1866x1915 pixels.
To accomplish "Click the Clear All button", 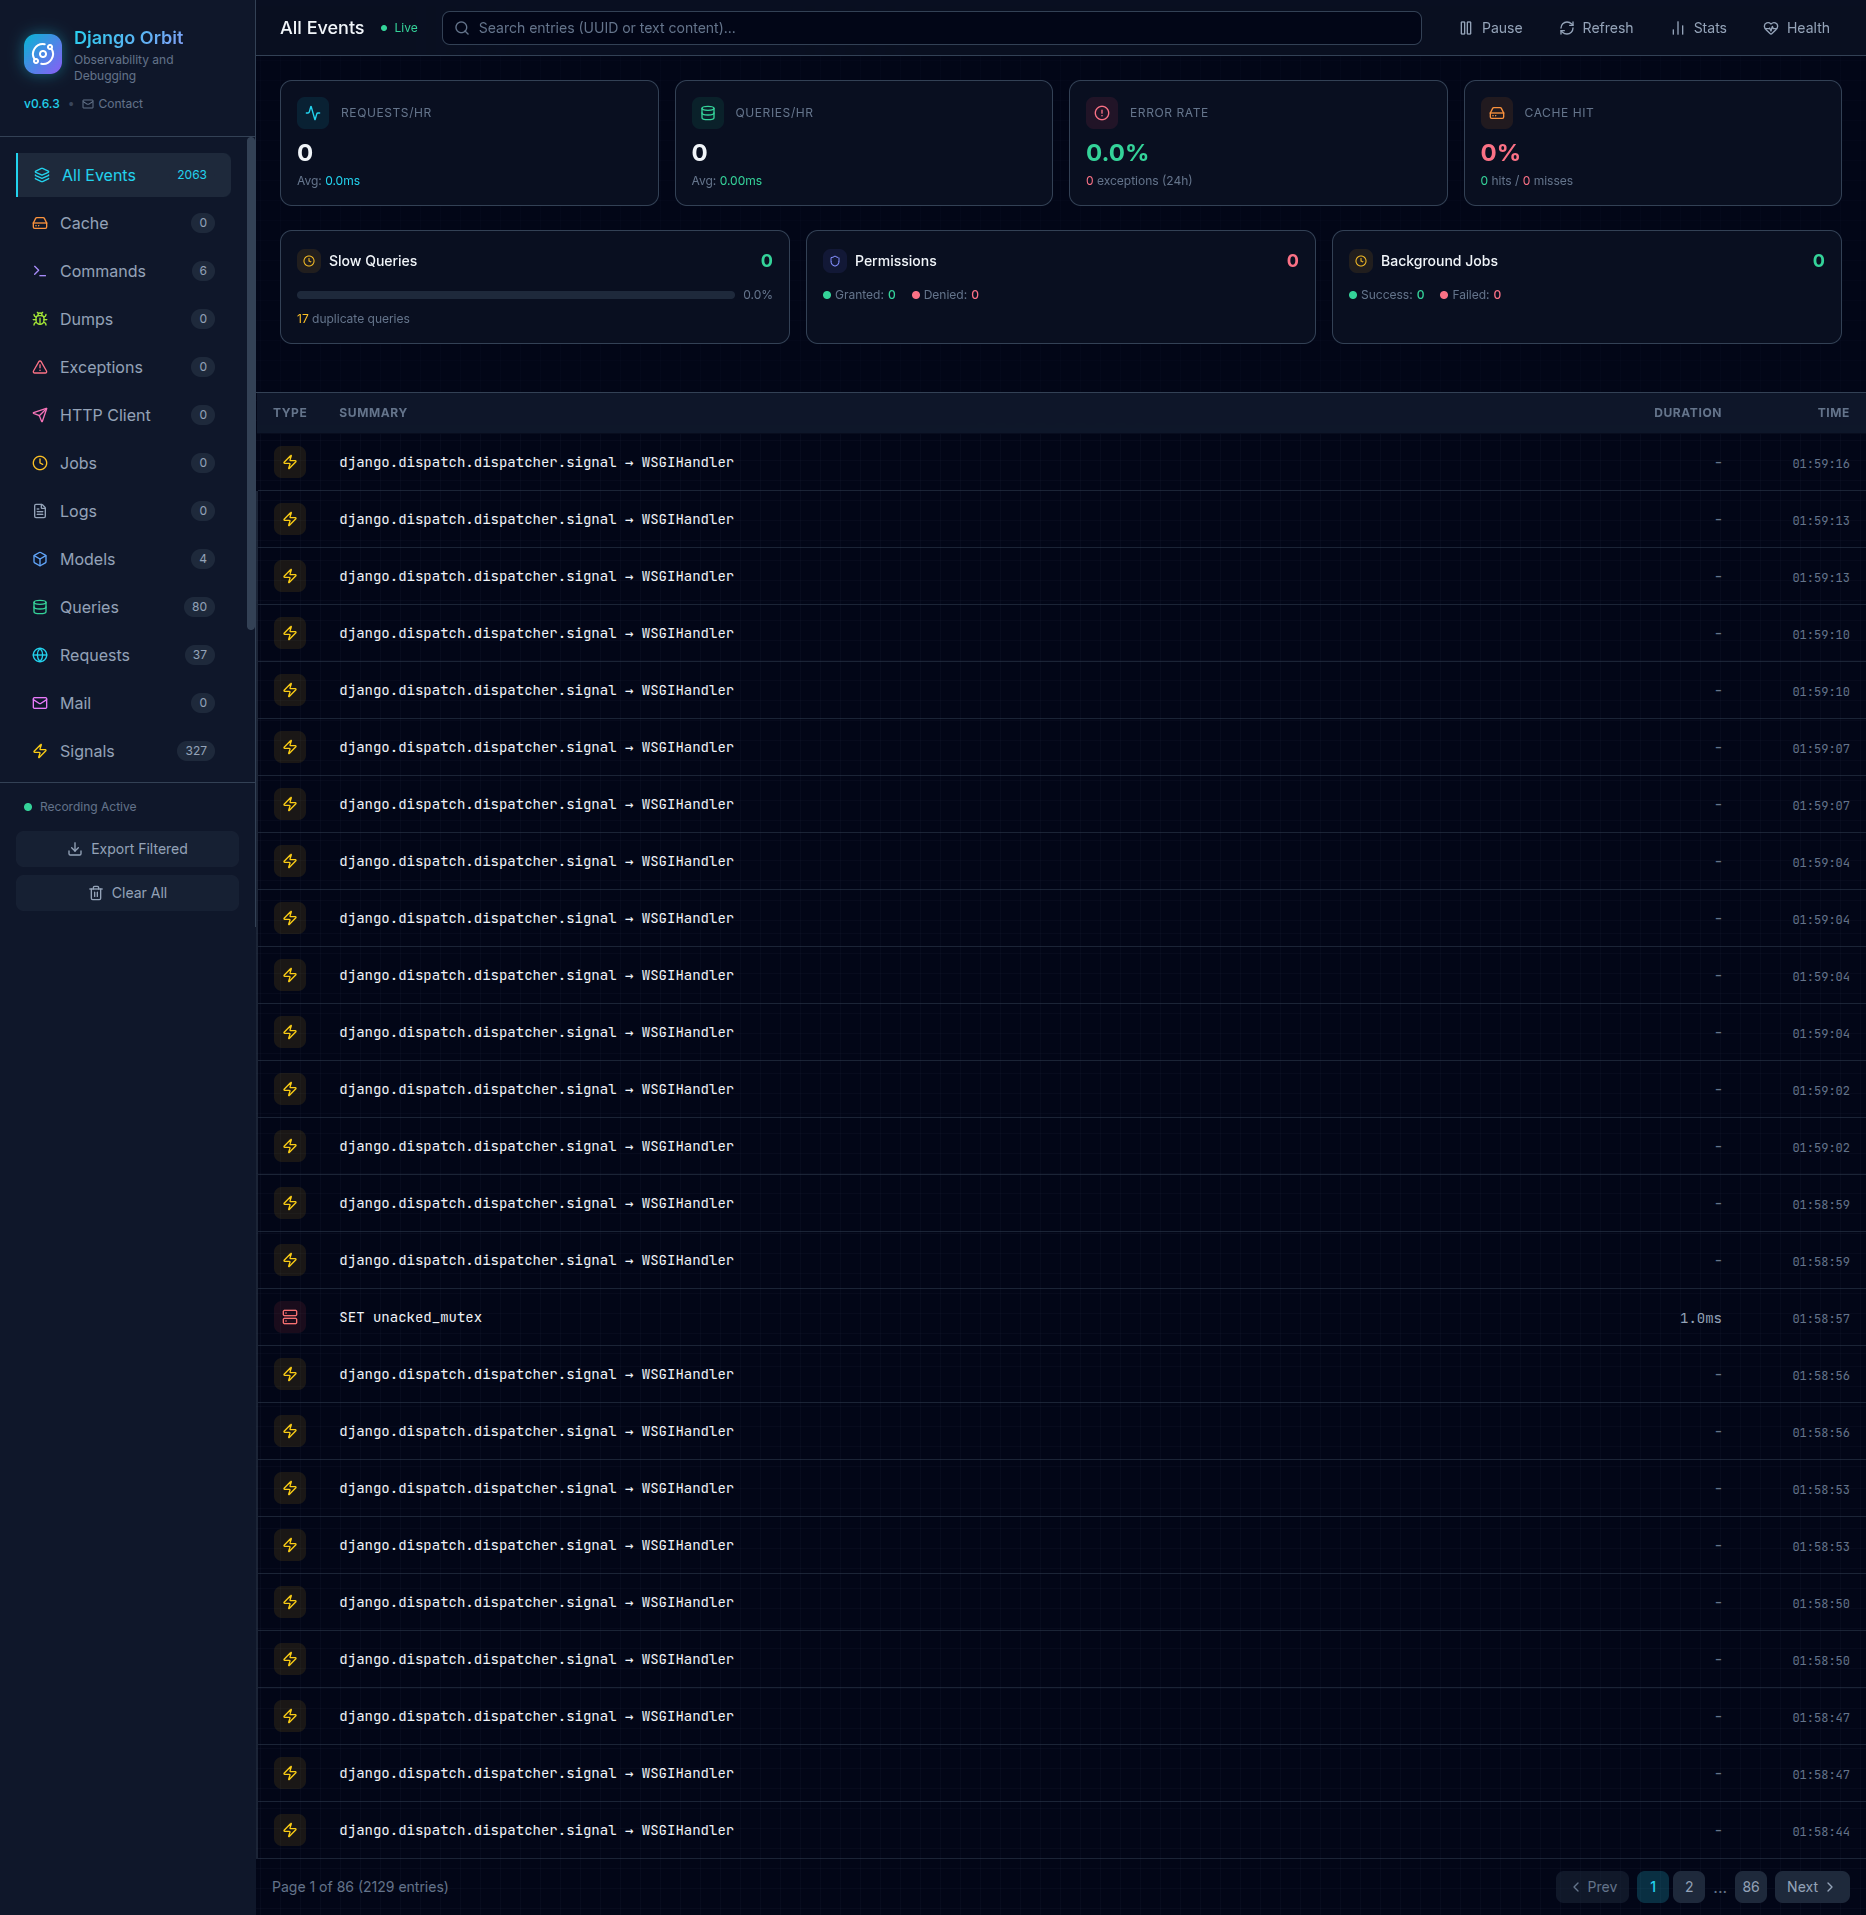I will tap(127, 893).
